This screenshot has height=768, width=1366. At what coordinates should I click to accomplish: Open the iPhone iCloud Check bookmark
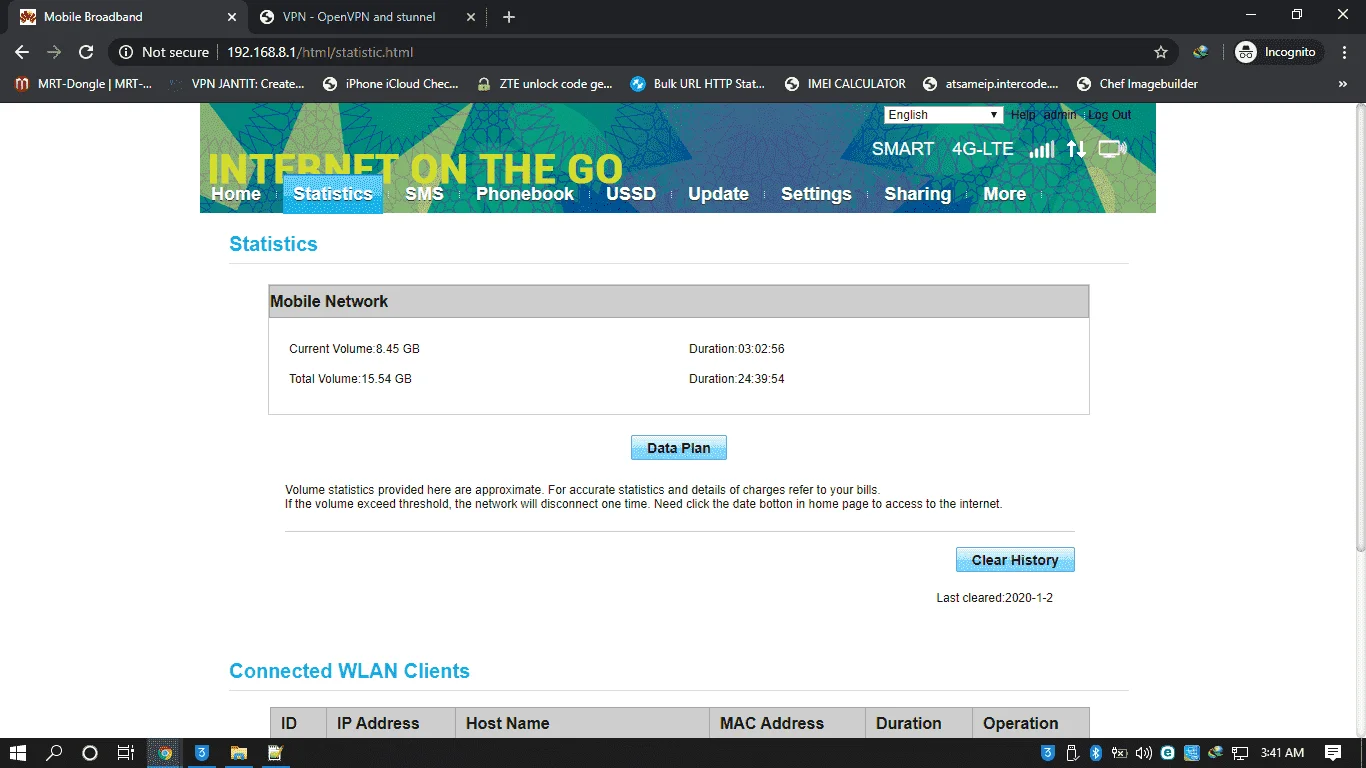pos(391,84)
